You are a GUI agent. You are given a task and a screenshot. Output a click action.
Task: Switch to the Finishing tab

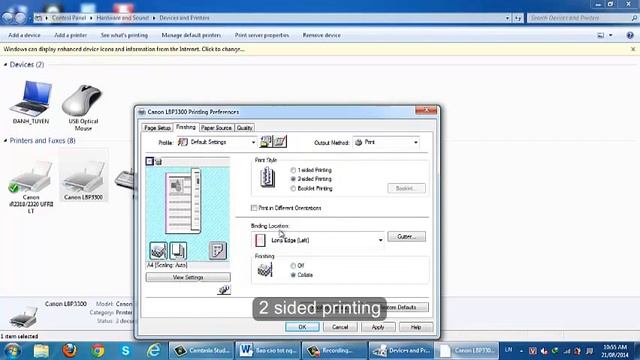[x=186, y=127]
